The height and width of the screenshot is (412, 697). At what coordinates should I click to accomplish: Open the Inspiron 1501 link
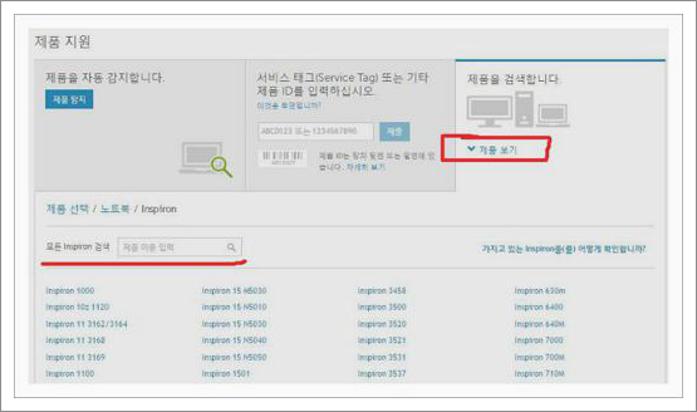click(225, 374)
